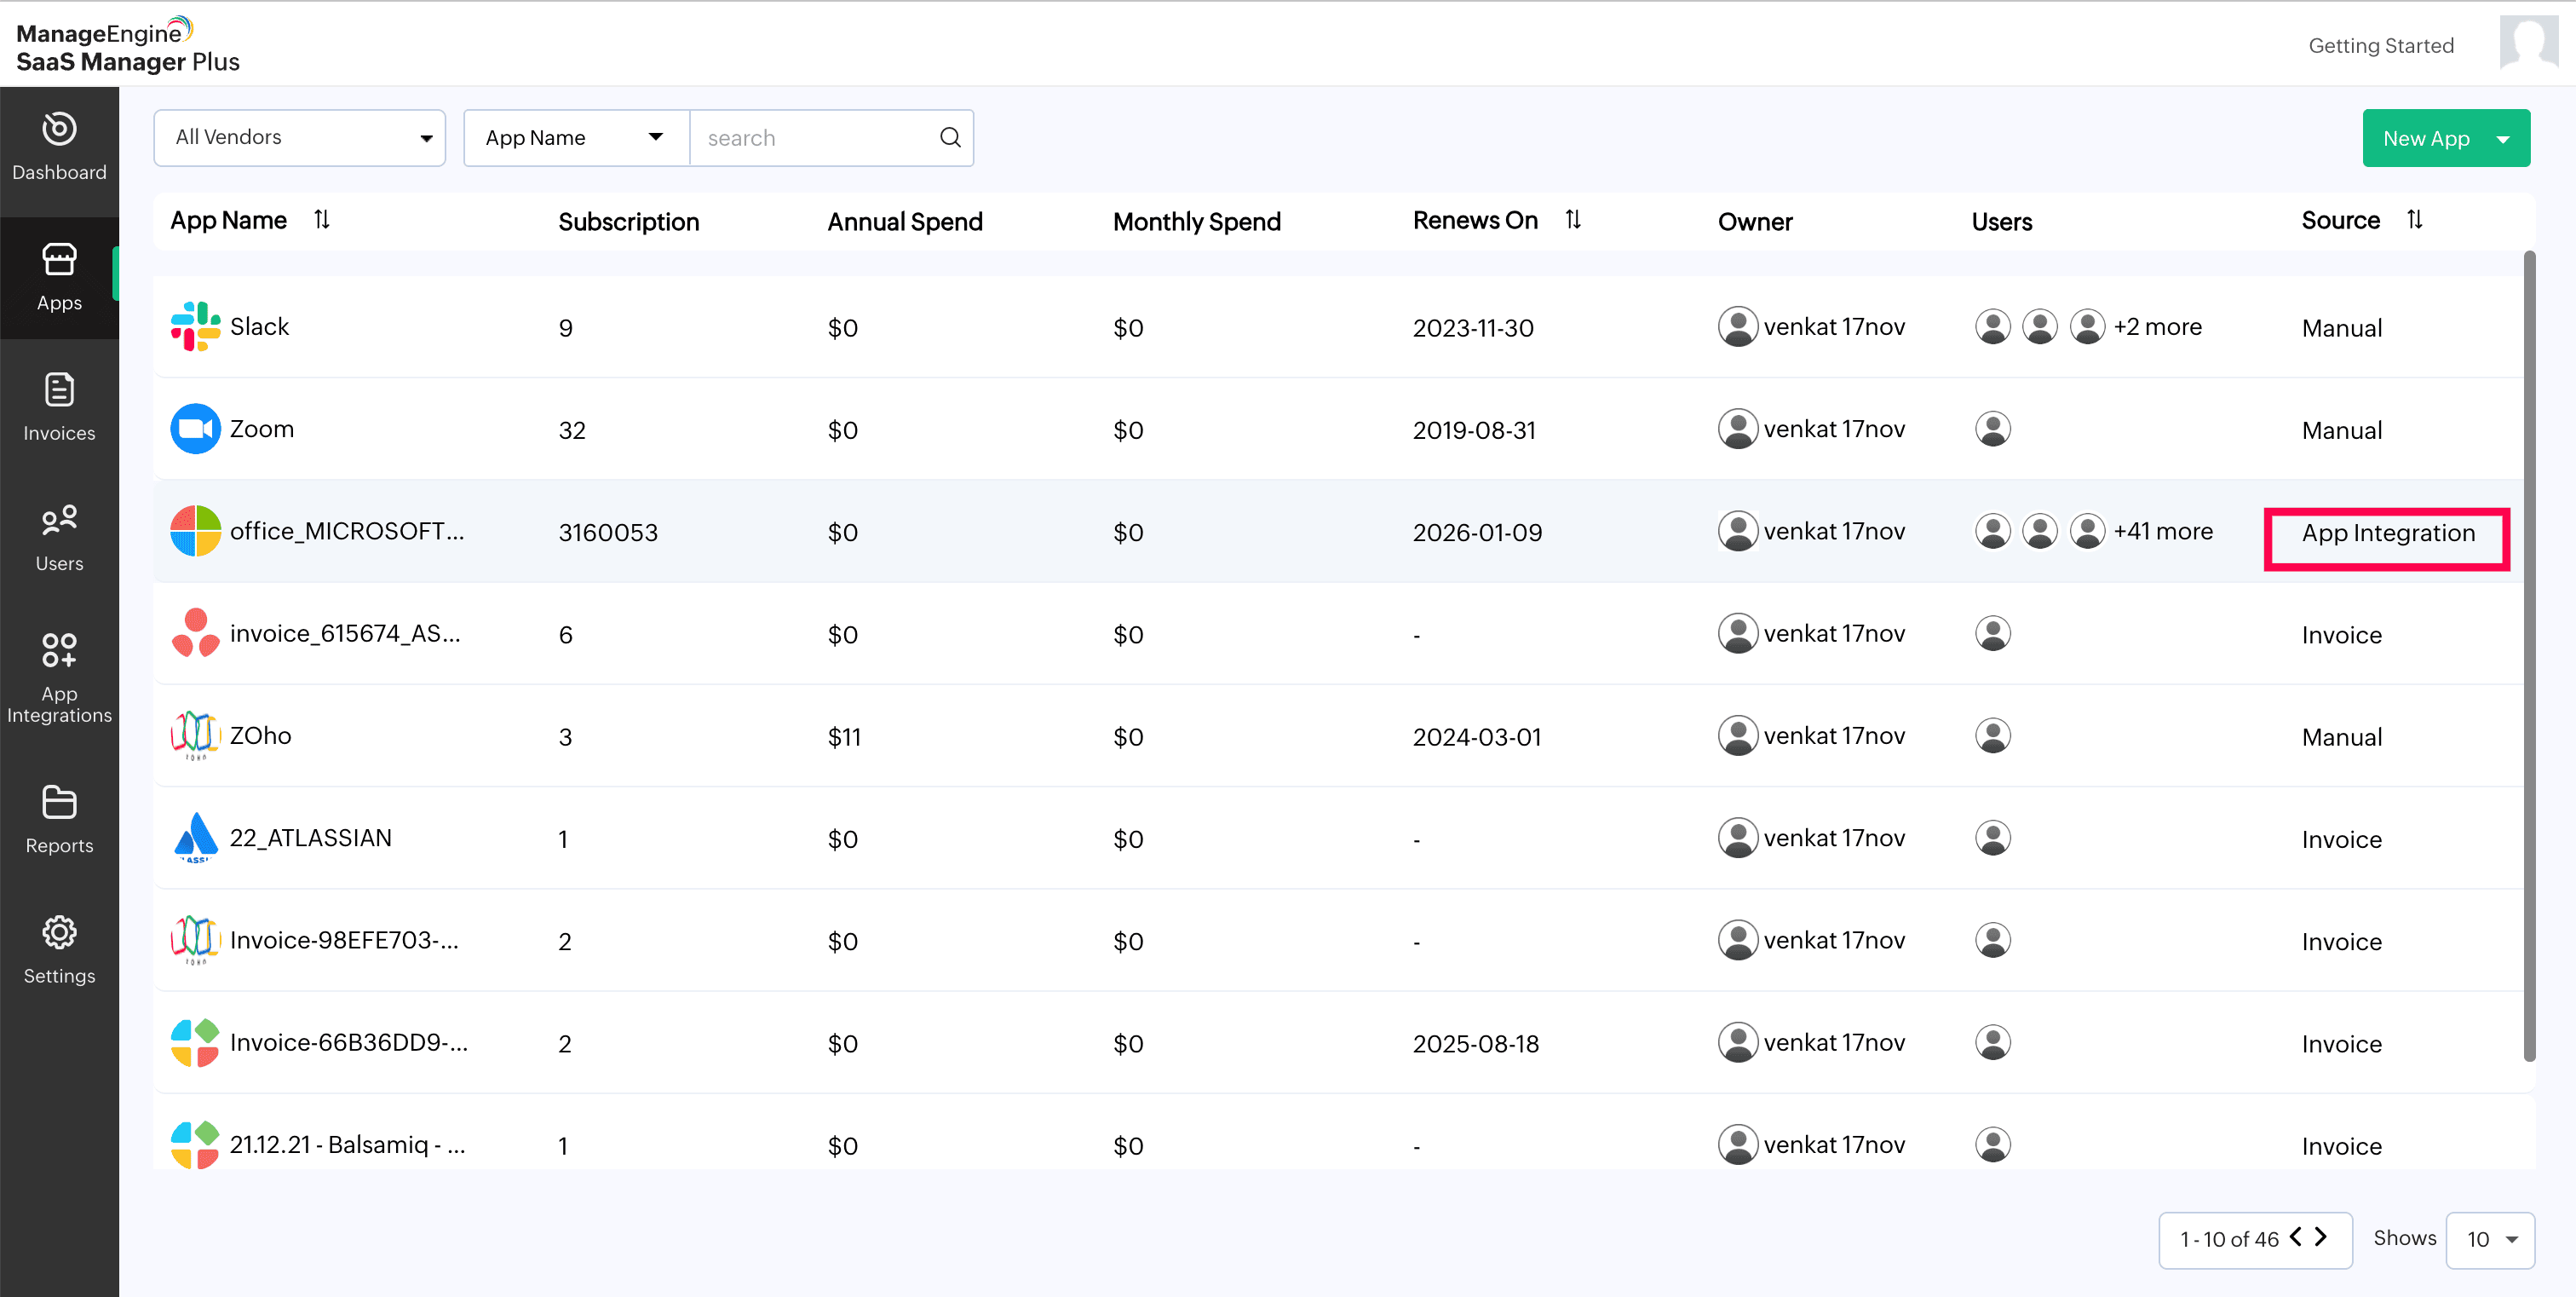Open the Getting Started link

[x=2380, y=46]
